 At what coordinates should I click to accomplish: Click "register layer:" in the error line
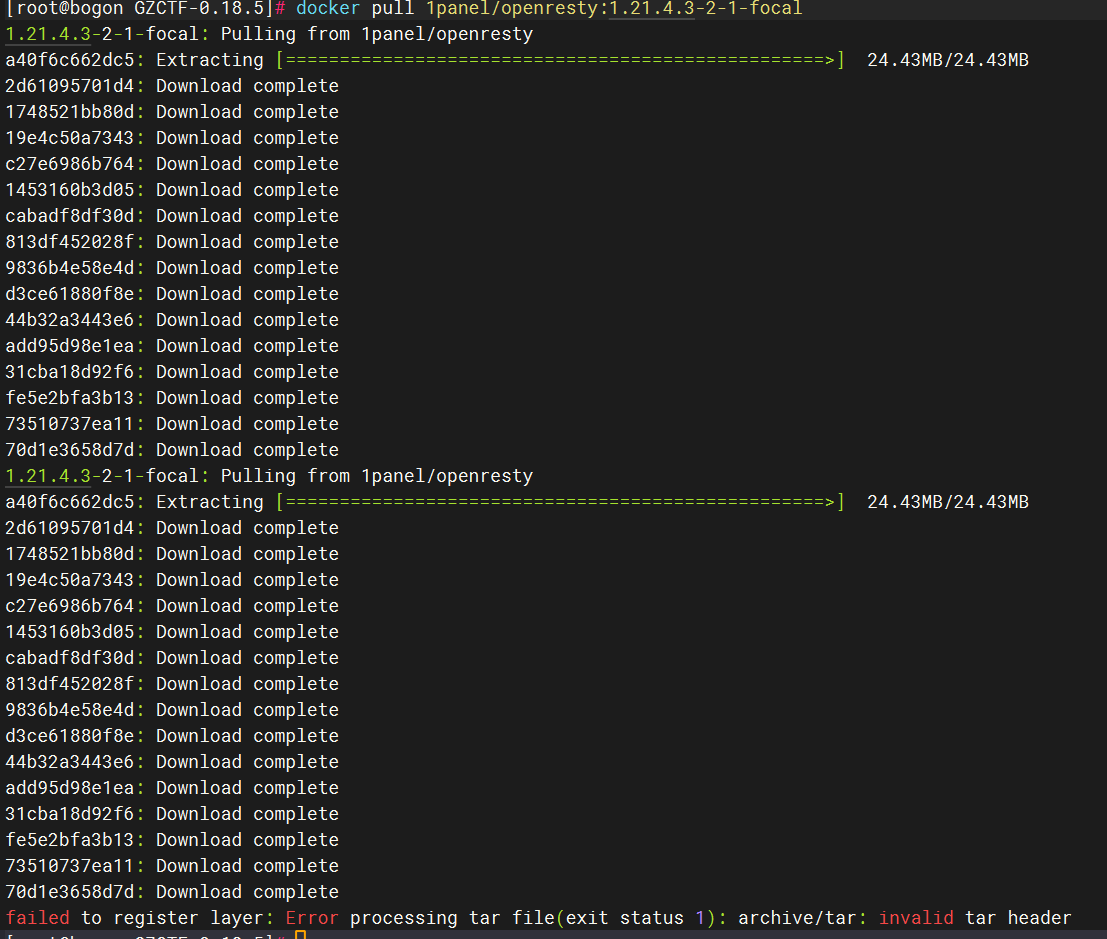click(193, 918)
